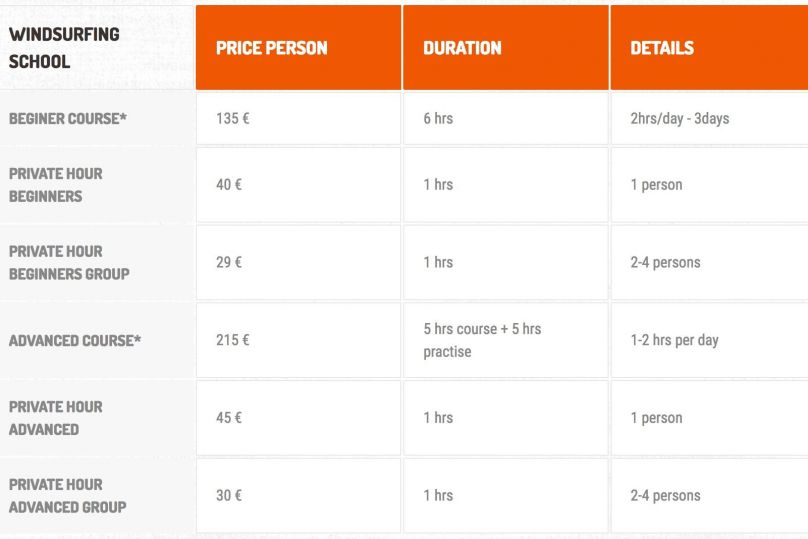
Task: Click the 40 € price cell
Action: (x=229, y=185)
